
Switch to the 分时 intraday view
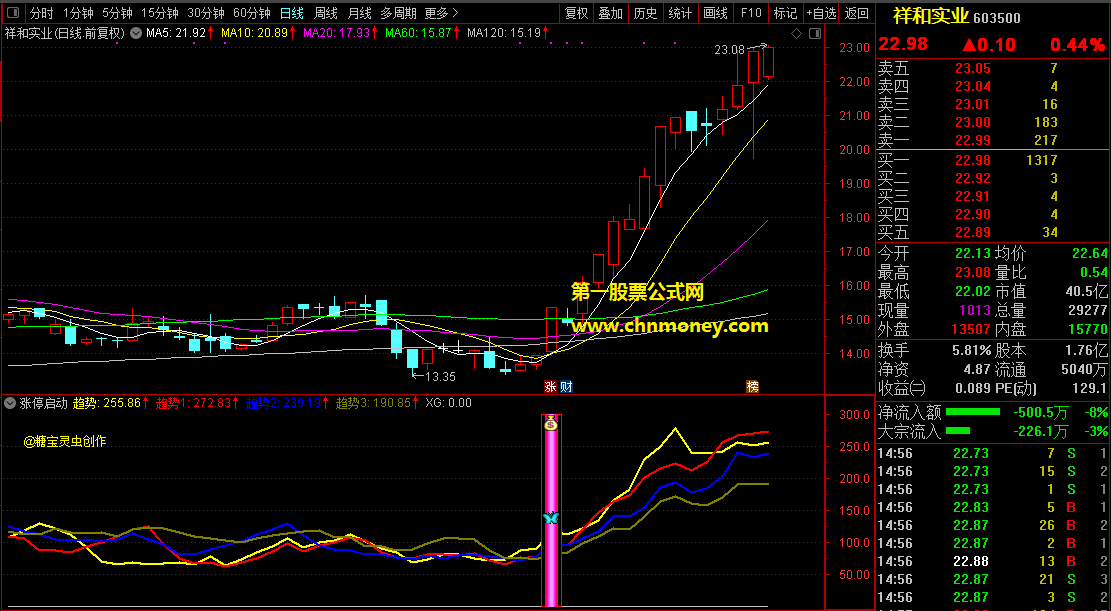(x=41, y=13)
